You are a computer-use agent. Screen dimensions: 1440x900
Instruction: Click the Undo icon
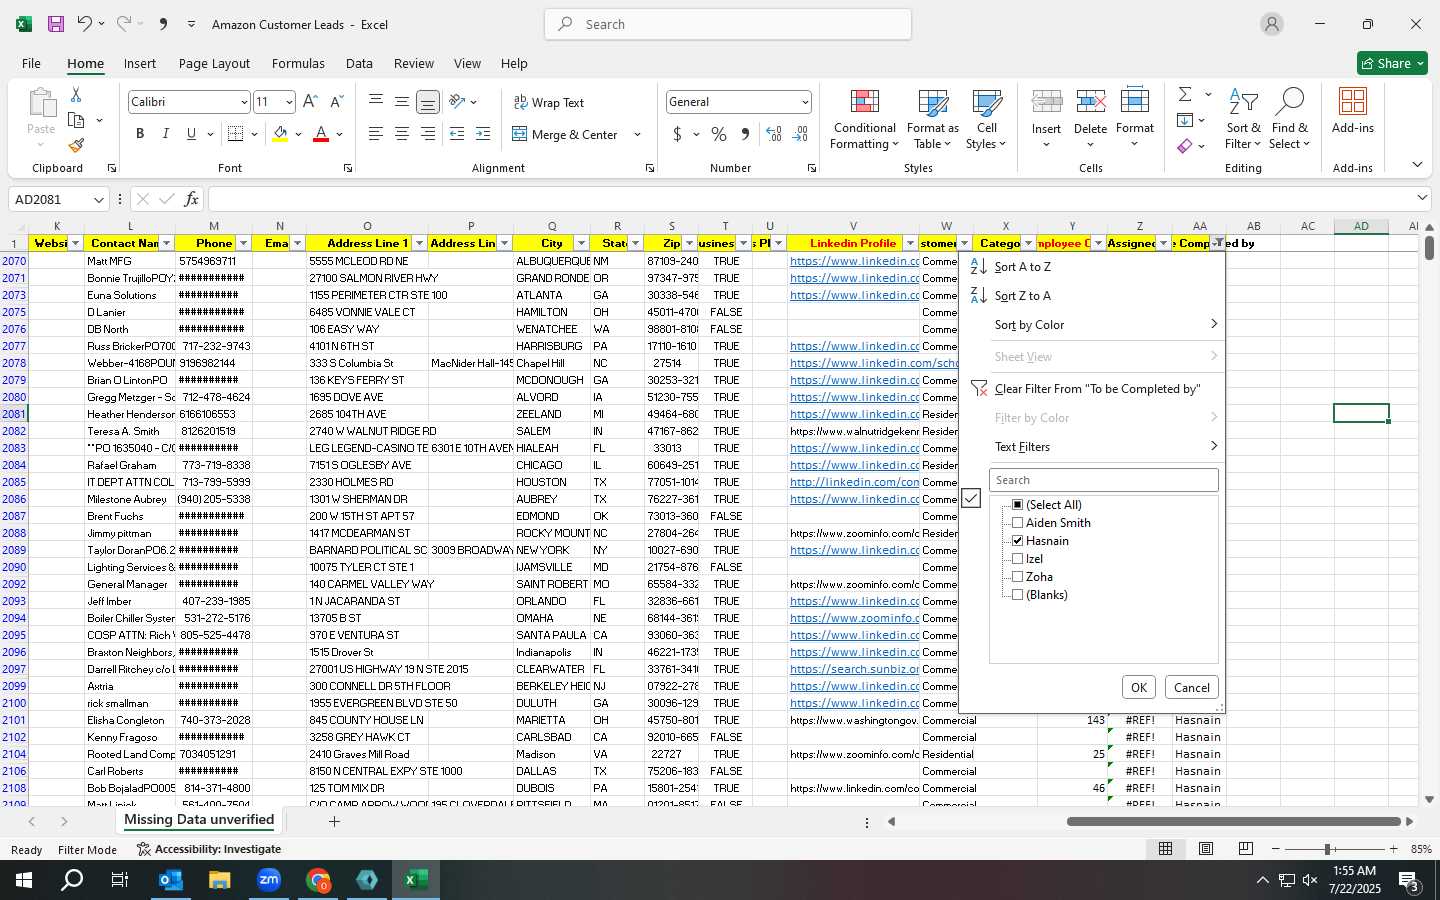tap(85, 24)
